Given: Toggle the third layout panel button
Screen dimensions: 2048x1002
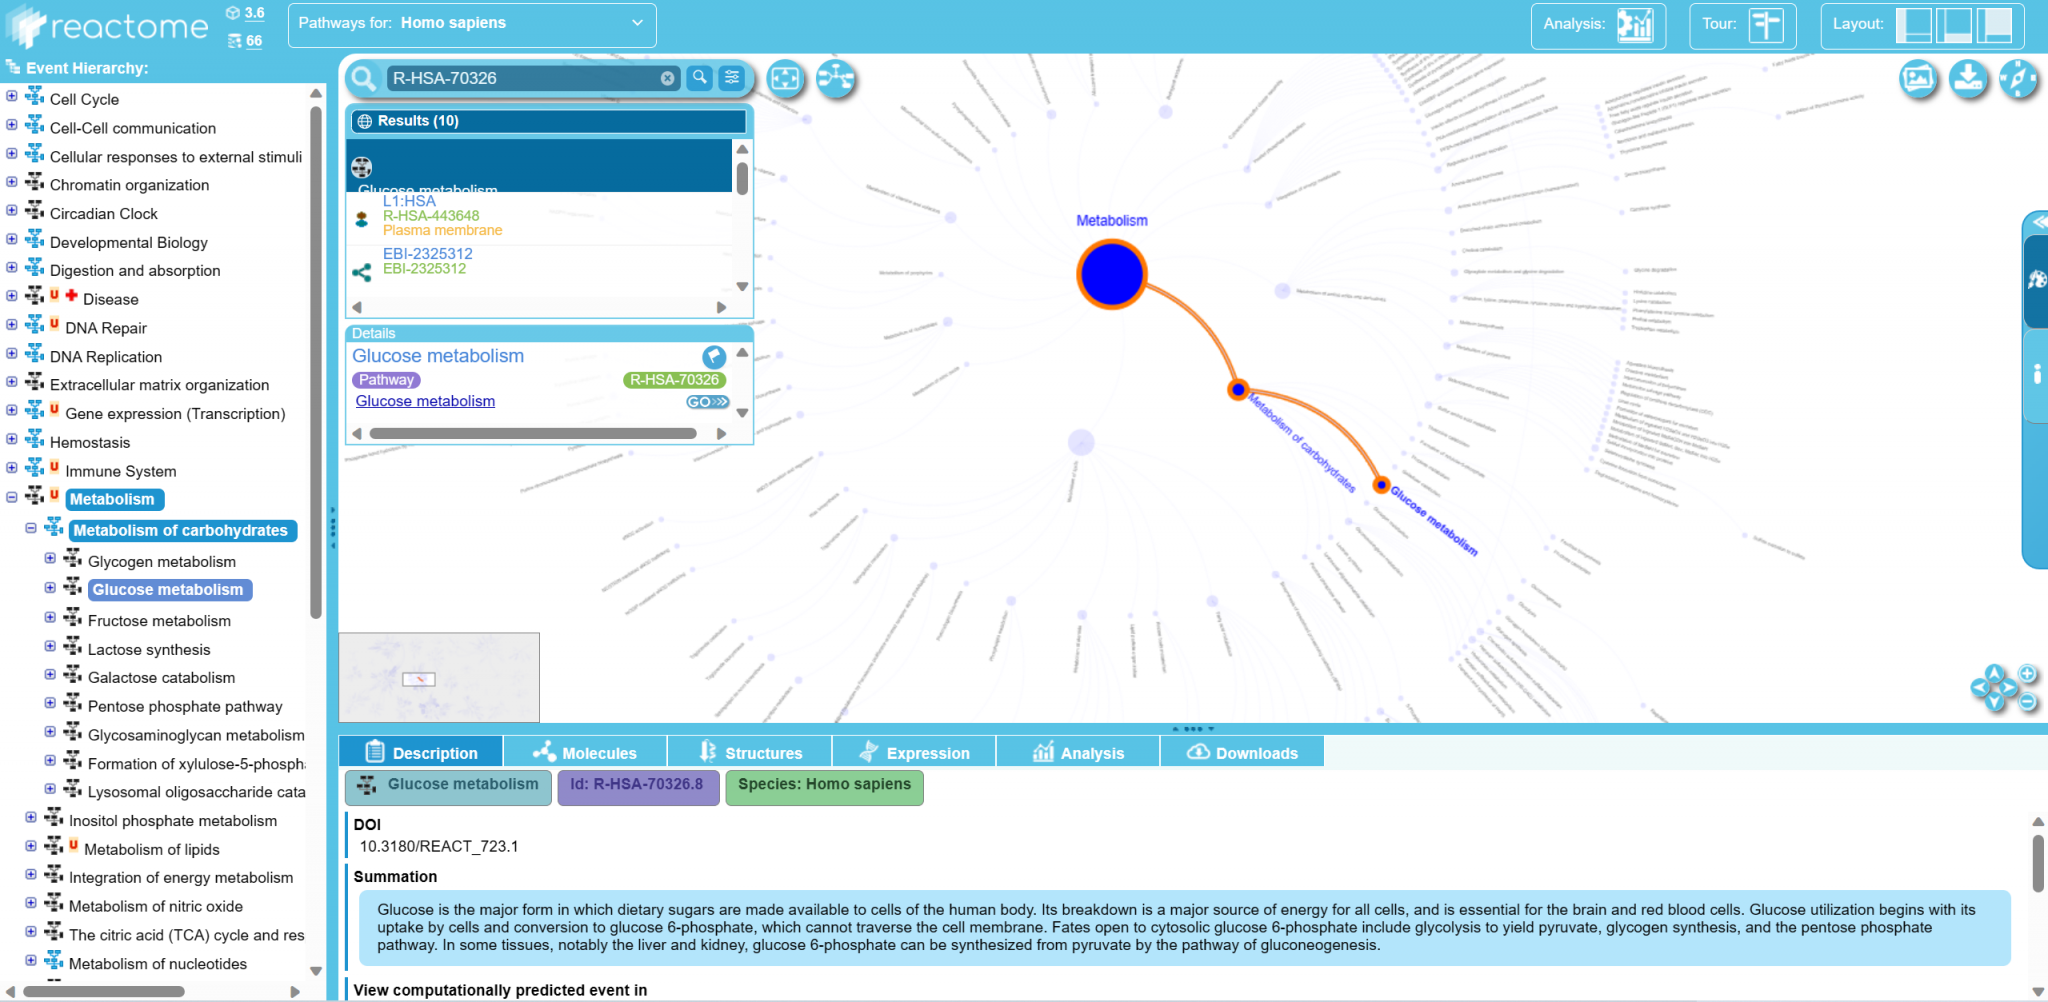Looking at the screenshot, I should click(x=1994, y=25).
